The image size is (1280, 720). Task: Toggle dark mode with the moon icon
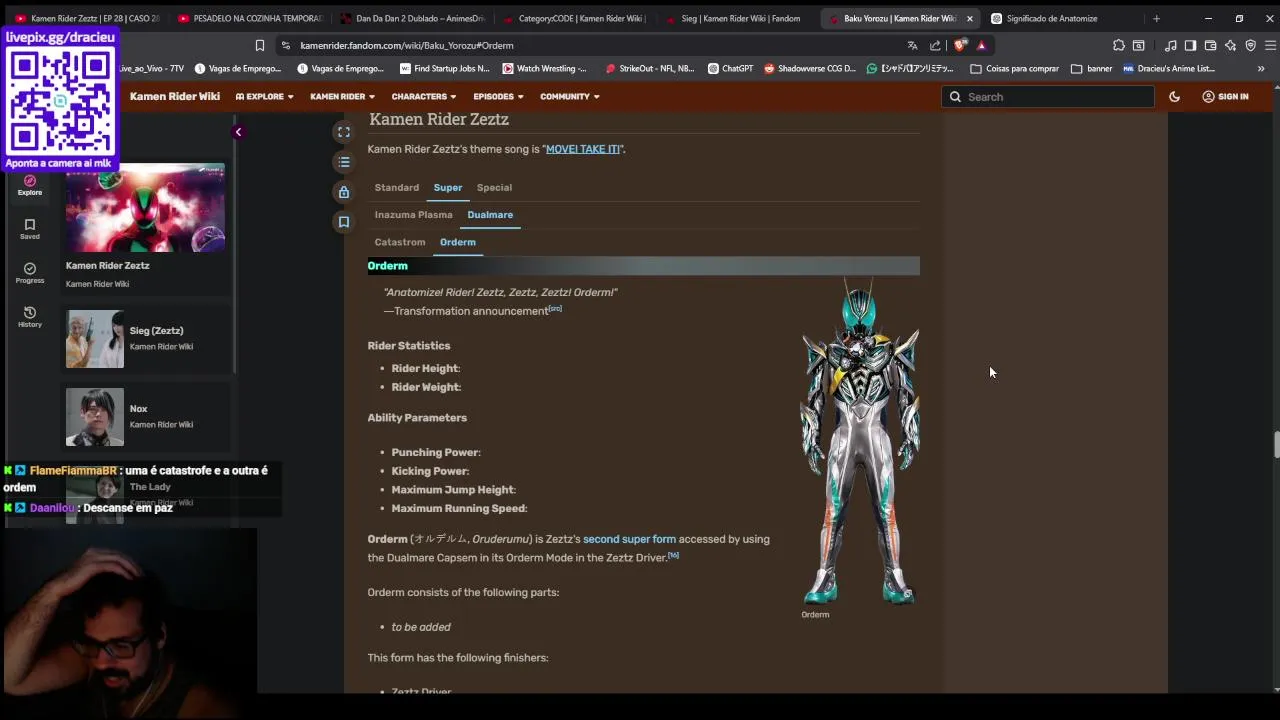click(1175, 97)
